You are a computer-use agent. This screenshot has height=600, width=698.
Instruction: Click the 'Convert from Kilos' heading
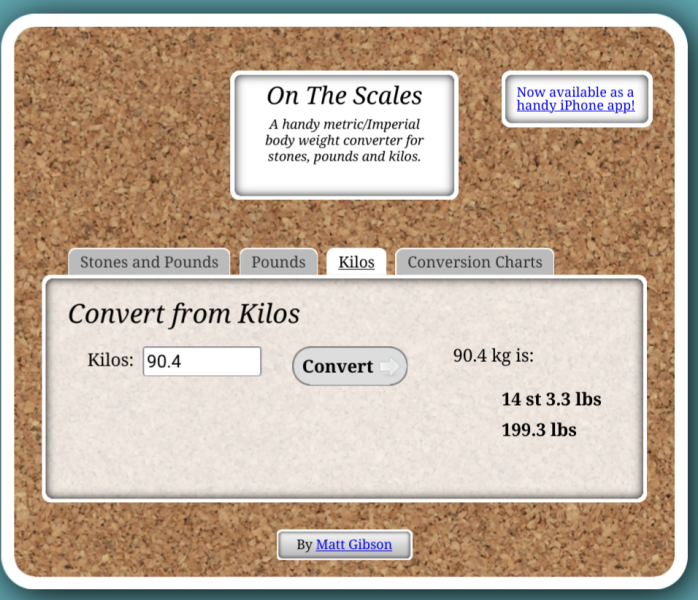(184, 314)
